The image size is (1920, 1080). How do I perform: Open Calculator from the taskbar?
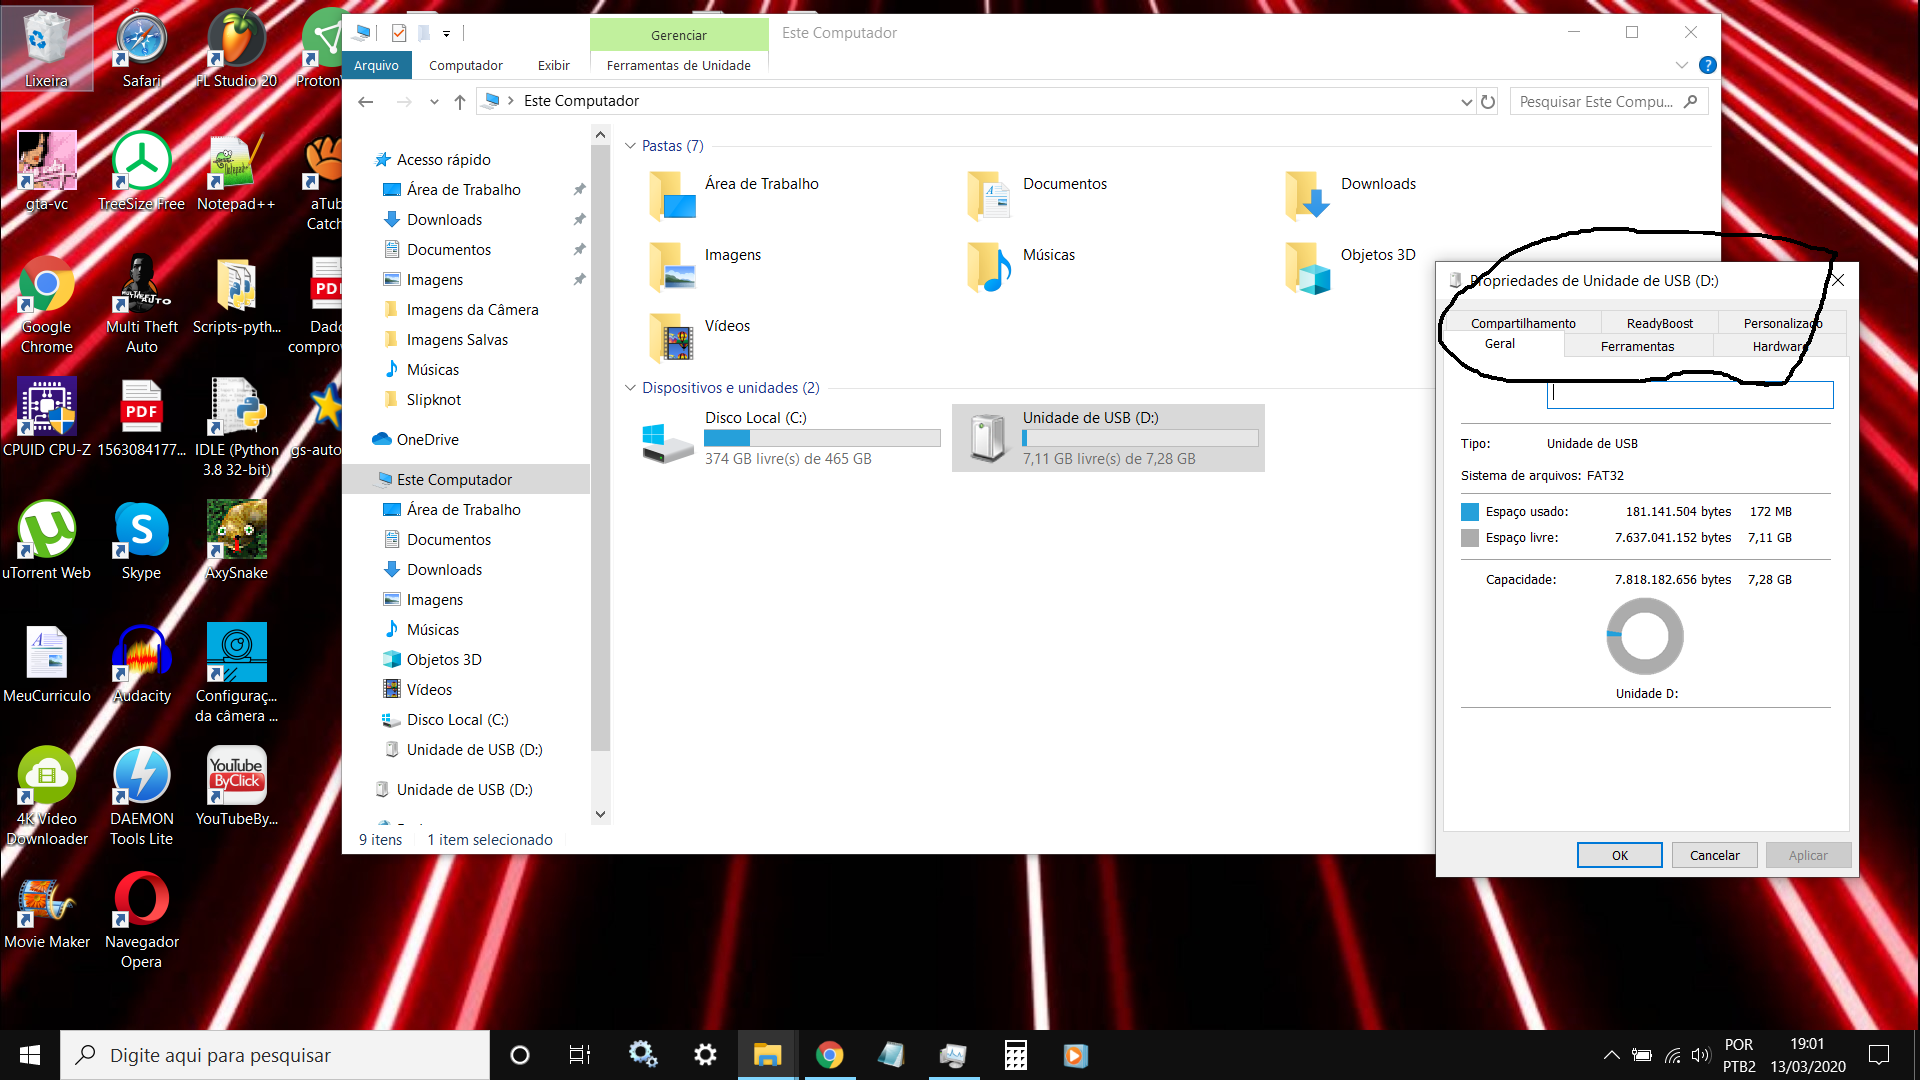pyautogui.click(x=1015, y=1055)
